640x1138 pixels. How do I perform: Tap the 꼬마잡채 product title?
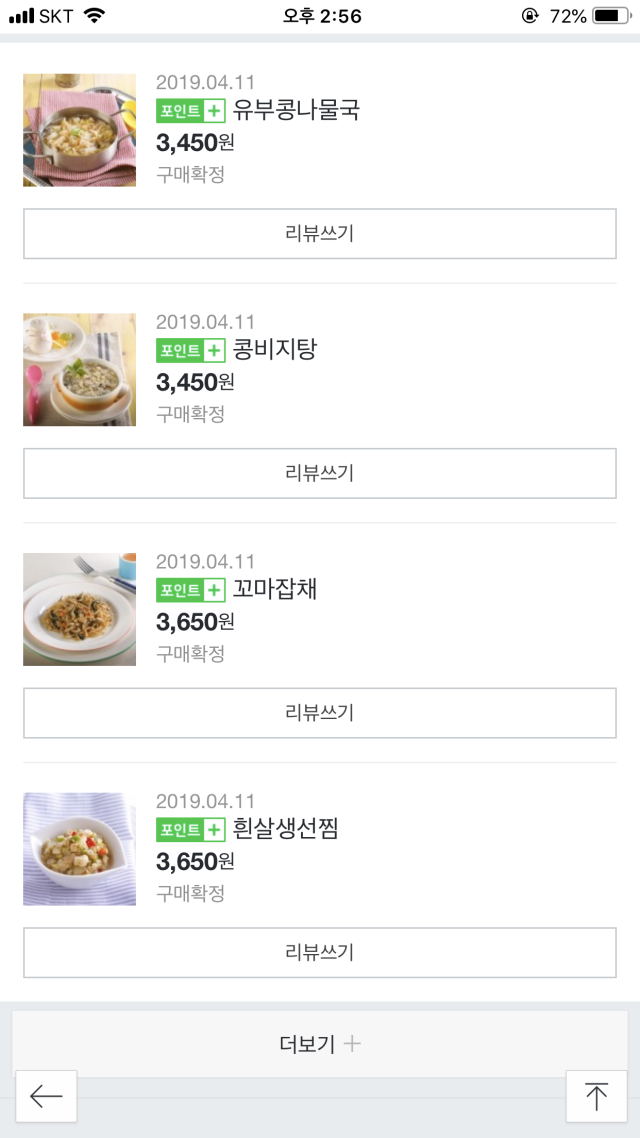coord(275,589)
